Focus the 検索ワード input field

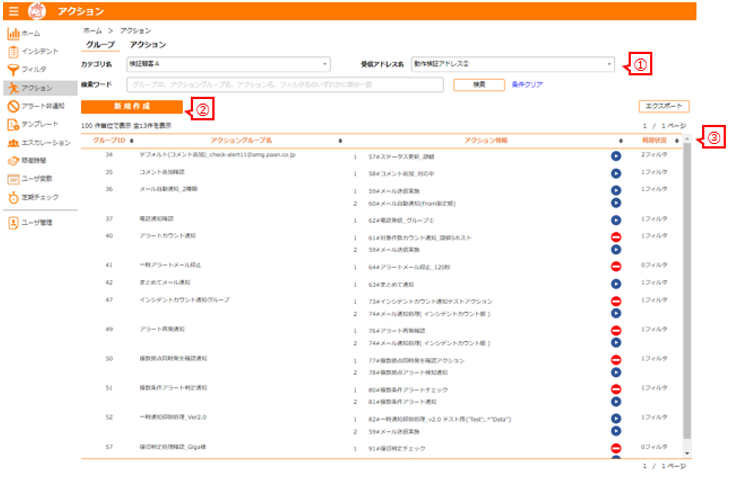pyautogui.click(x=285, y=85)
